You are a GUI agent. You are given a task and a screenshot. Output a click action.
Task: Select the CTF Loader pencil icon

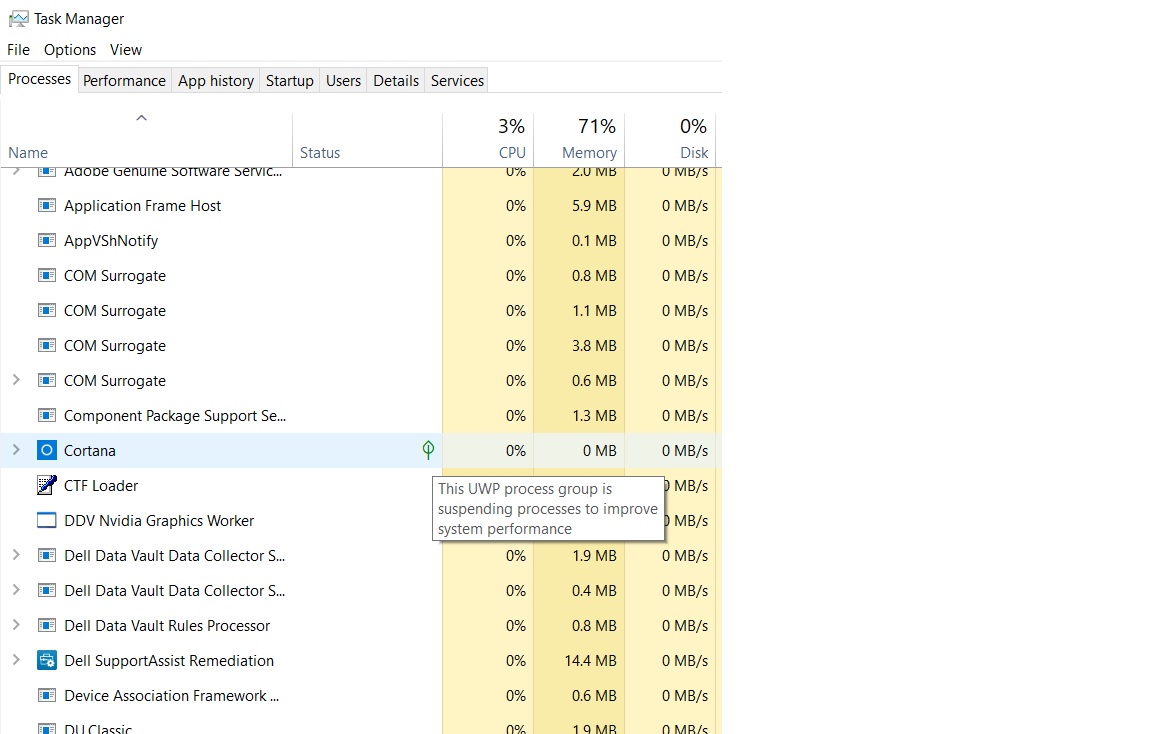tap(47, 485)
